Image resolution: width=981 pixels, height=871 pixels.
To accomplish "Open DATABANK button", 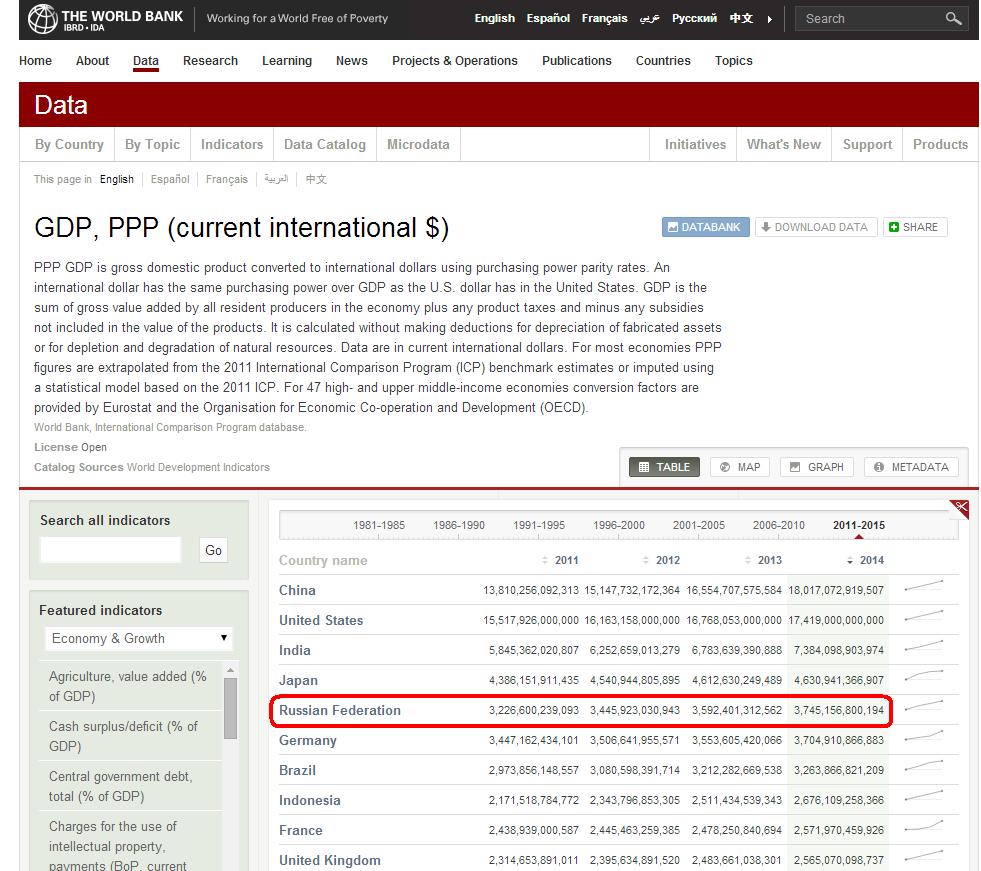I will (705, 227).
